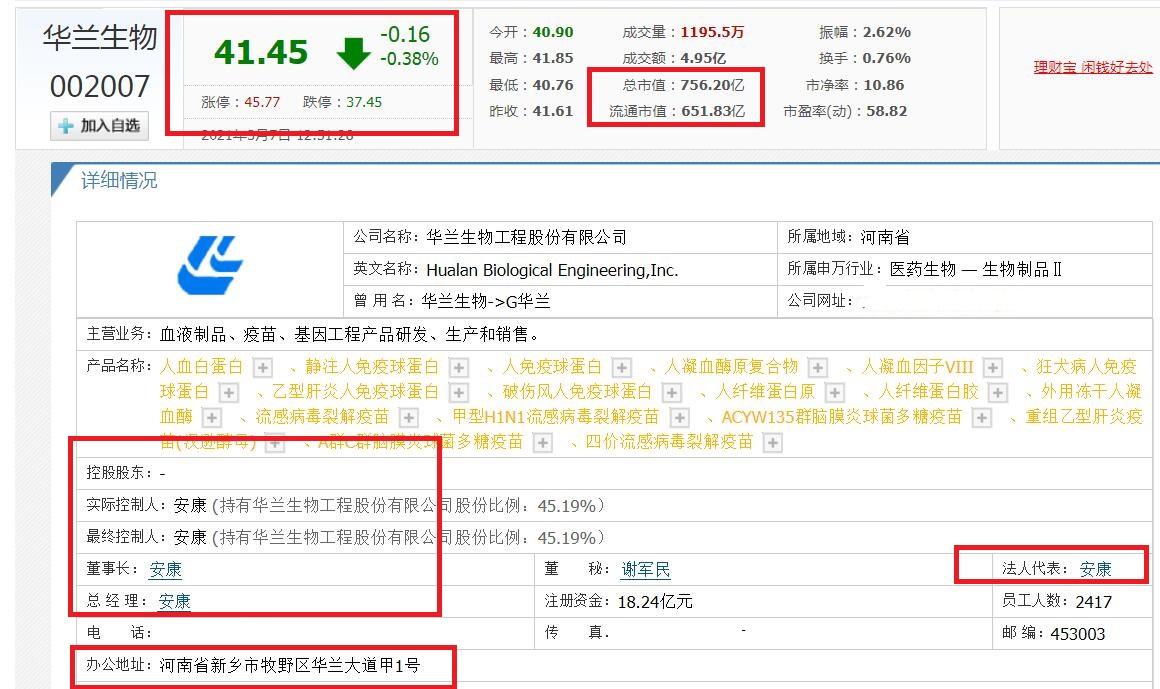Viewport: 1160px width, 689px height.
Task: Open the 人纤维蛋白原 product link
Action: [765, 391]
